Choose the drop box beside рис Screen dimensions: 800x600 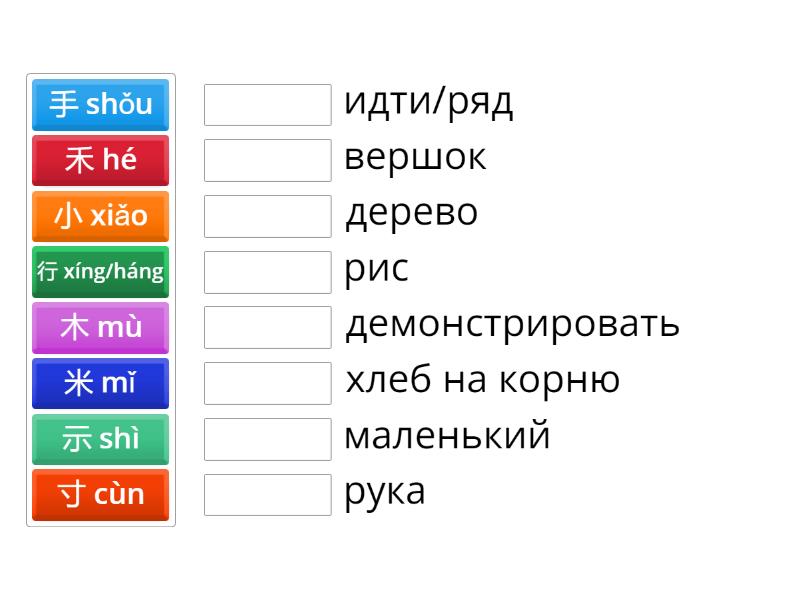tap(267, 271)
